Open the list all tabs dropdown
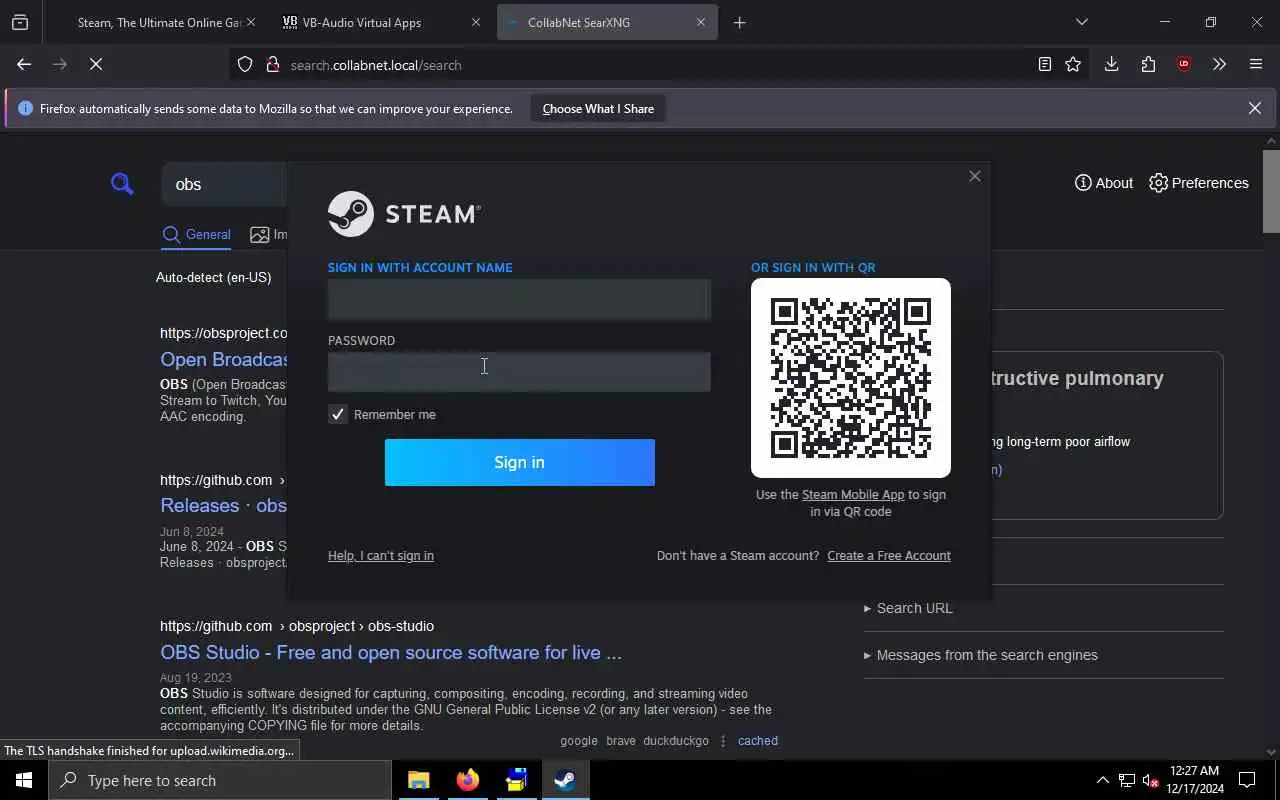The image size is (1280, 800). tap(1081, 22)
